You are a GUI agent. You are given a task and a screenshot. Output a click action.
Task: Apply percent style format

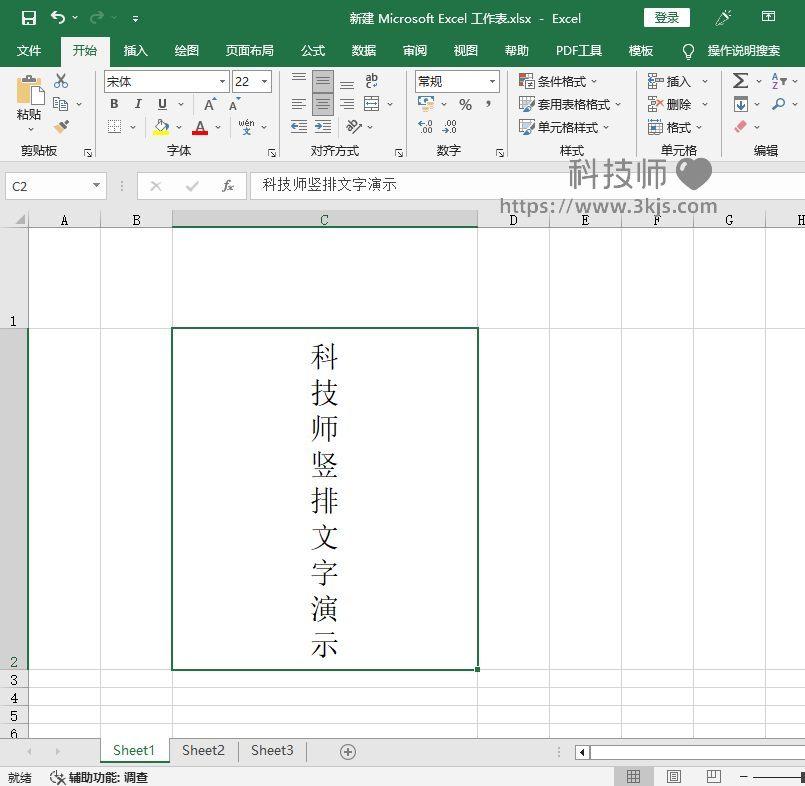(465, 105)
